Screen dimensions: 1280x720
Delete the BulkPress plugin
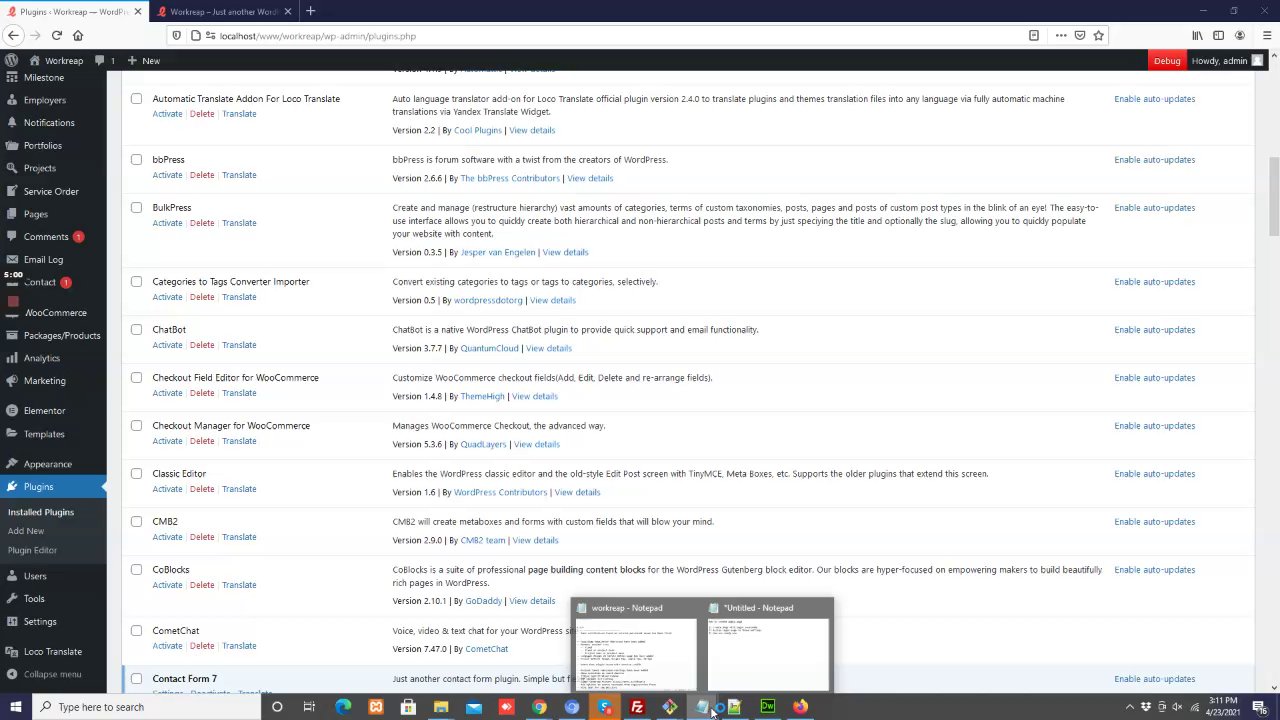(202, 223)
